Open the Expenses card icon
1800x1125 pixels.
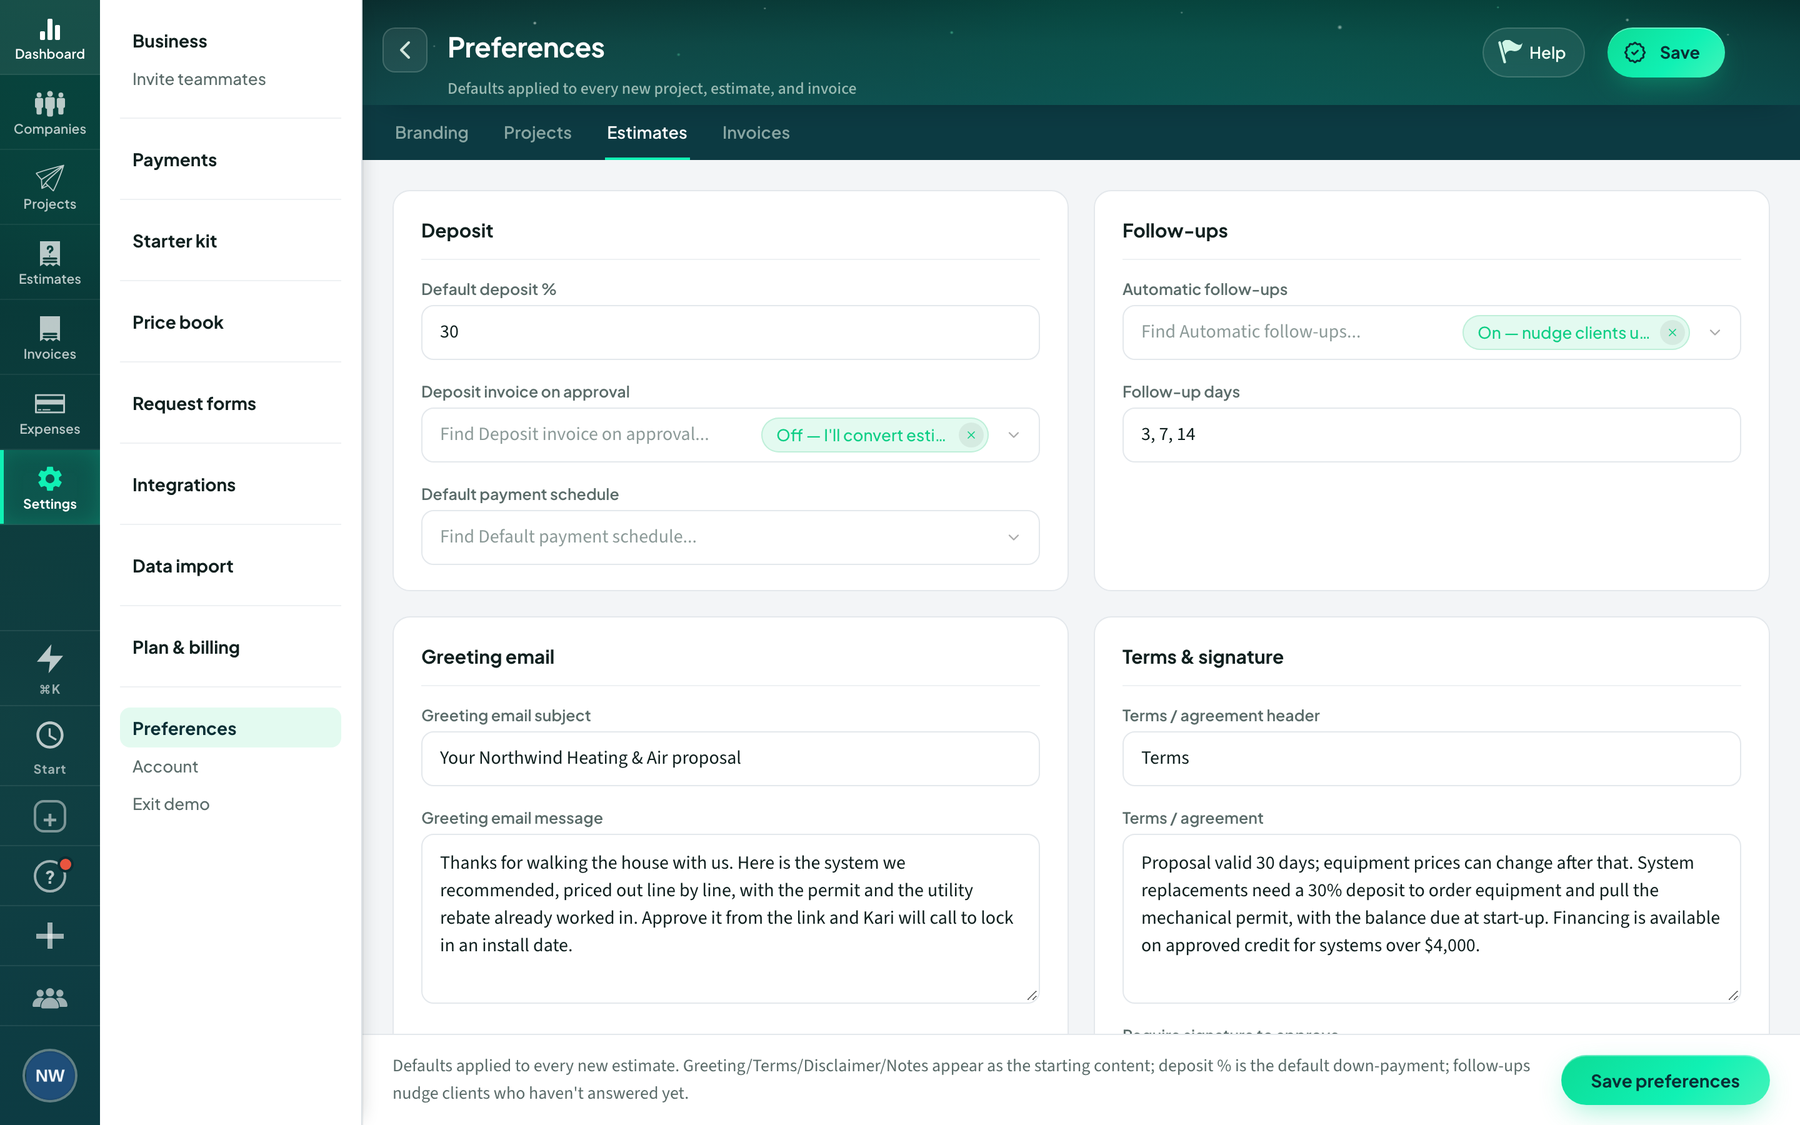click(50, 413)
